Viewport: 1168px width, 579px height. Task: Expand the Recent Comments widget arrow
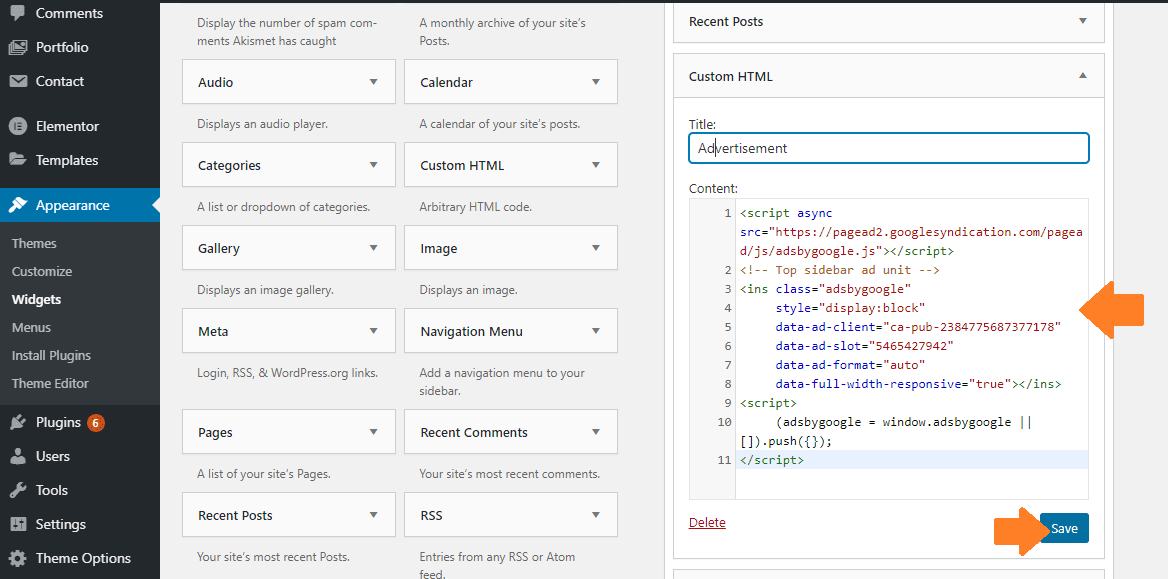[x=595, y=432]
